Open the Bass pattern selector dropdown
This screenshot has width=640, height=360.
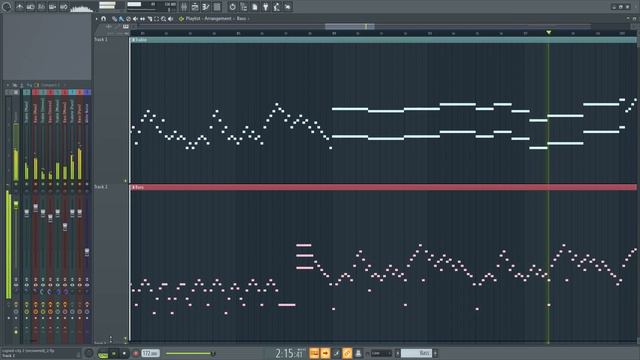point(416,353)
